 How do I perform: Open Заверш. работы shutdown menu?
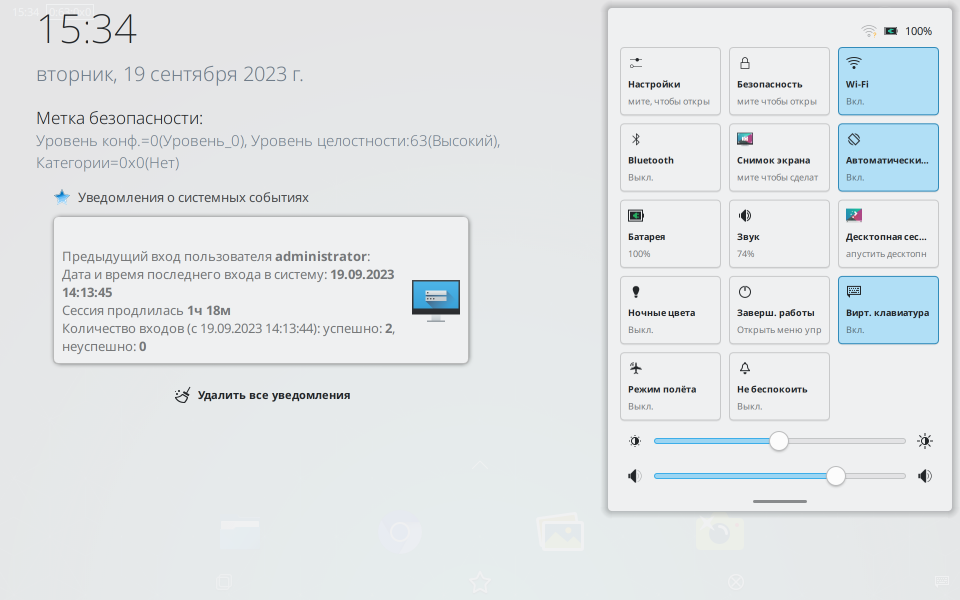[779, 310]
